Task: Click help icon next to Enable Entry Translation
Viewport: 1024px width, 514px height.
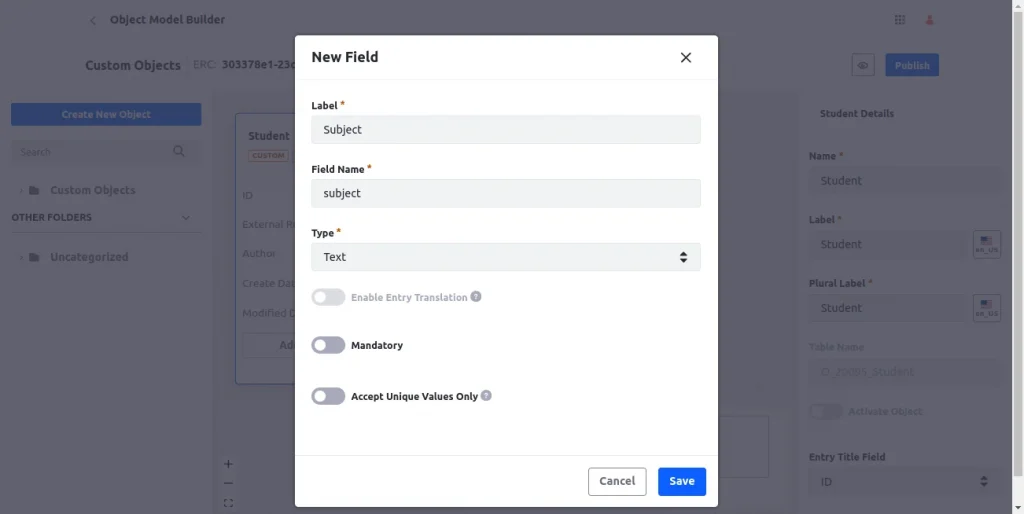Action: pos(476,297)
